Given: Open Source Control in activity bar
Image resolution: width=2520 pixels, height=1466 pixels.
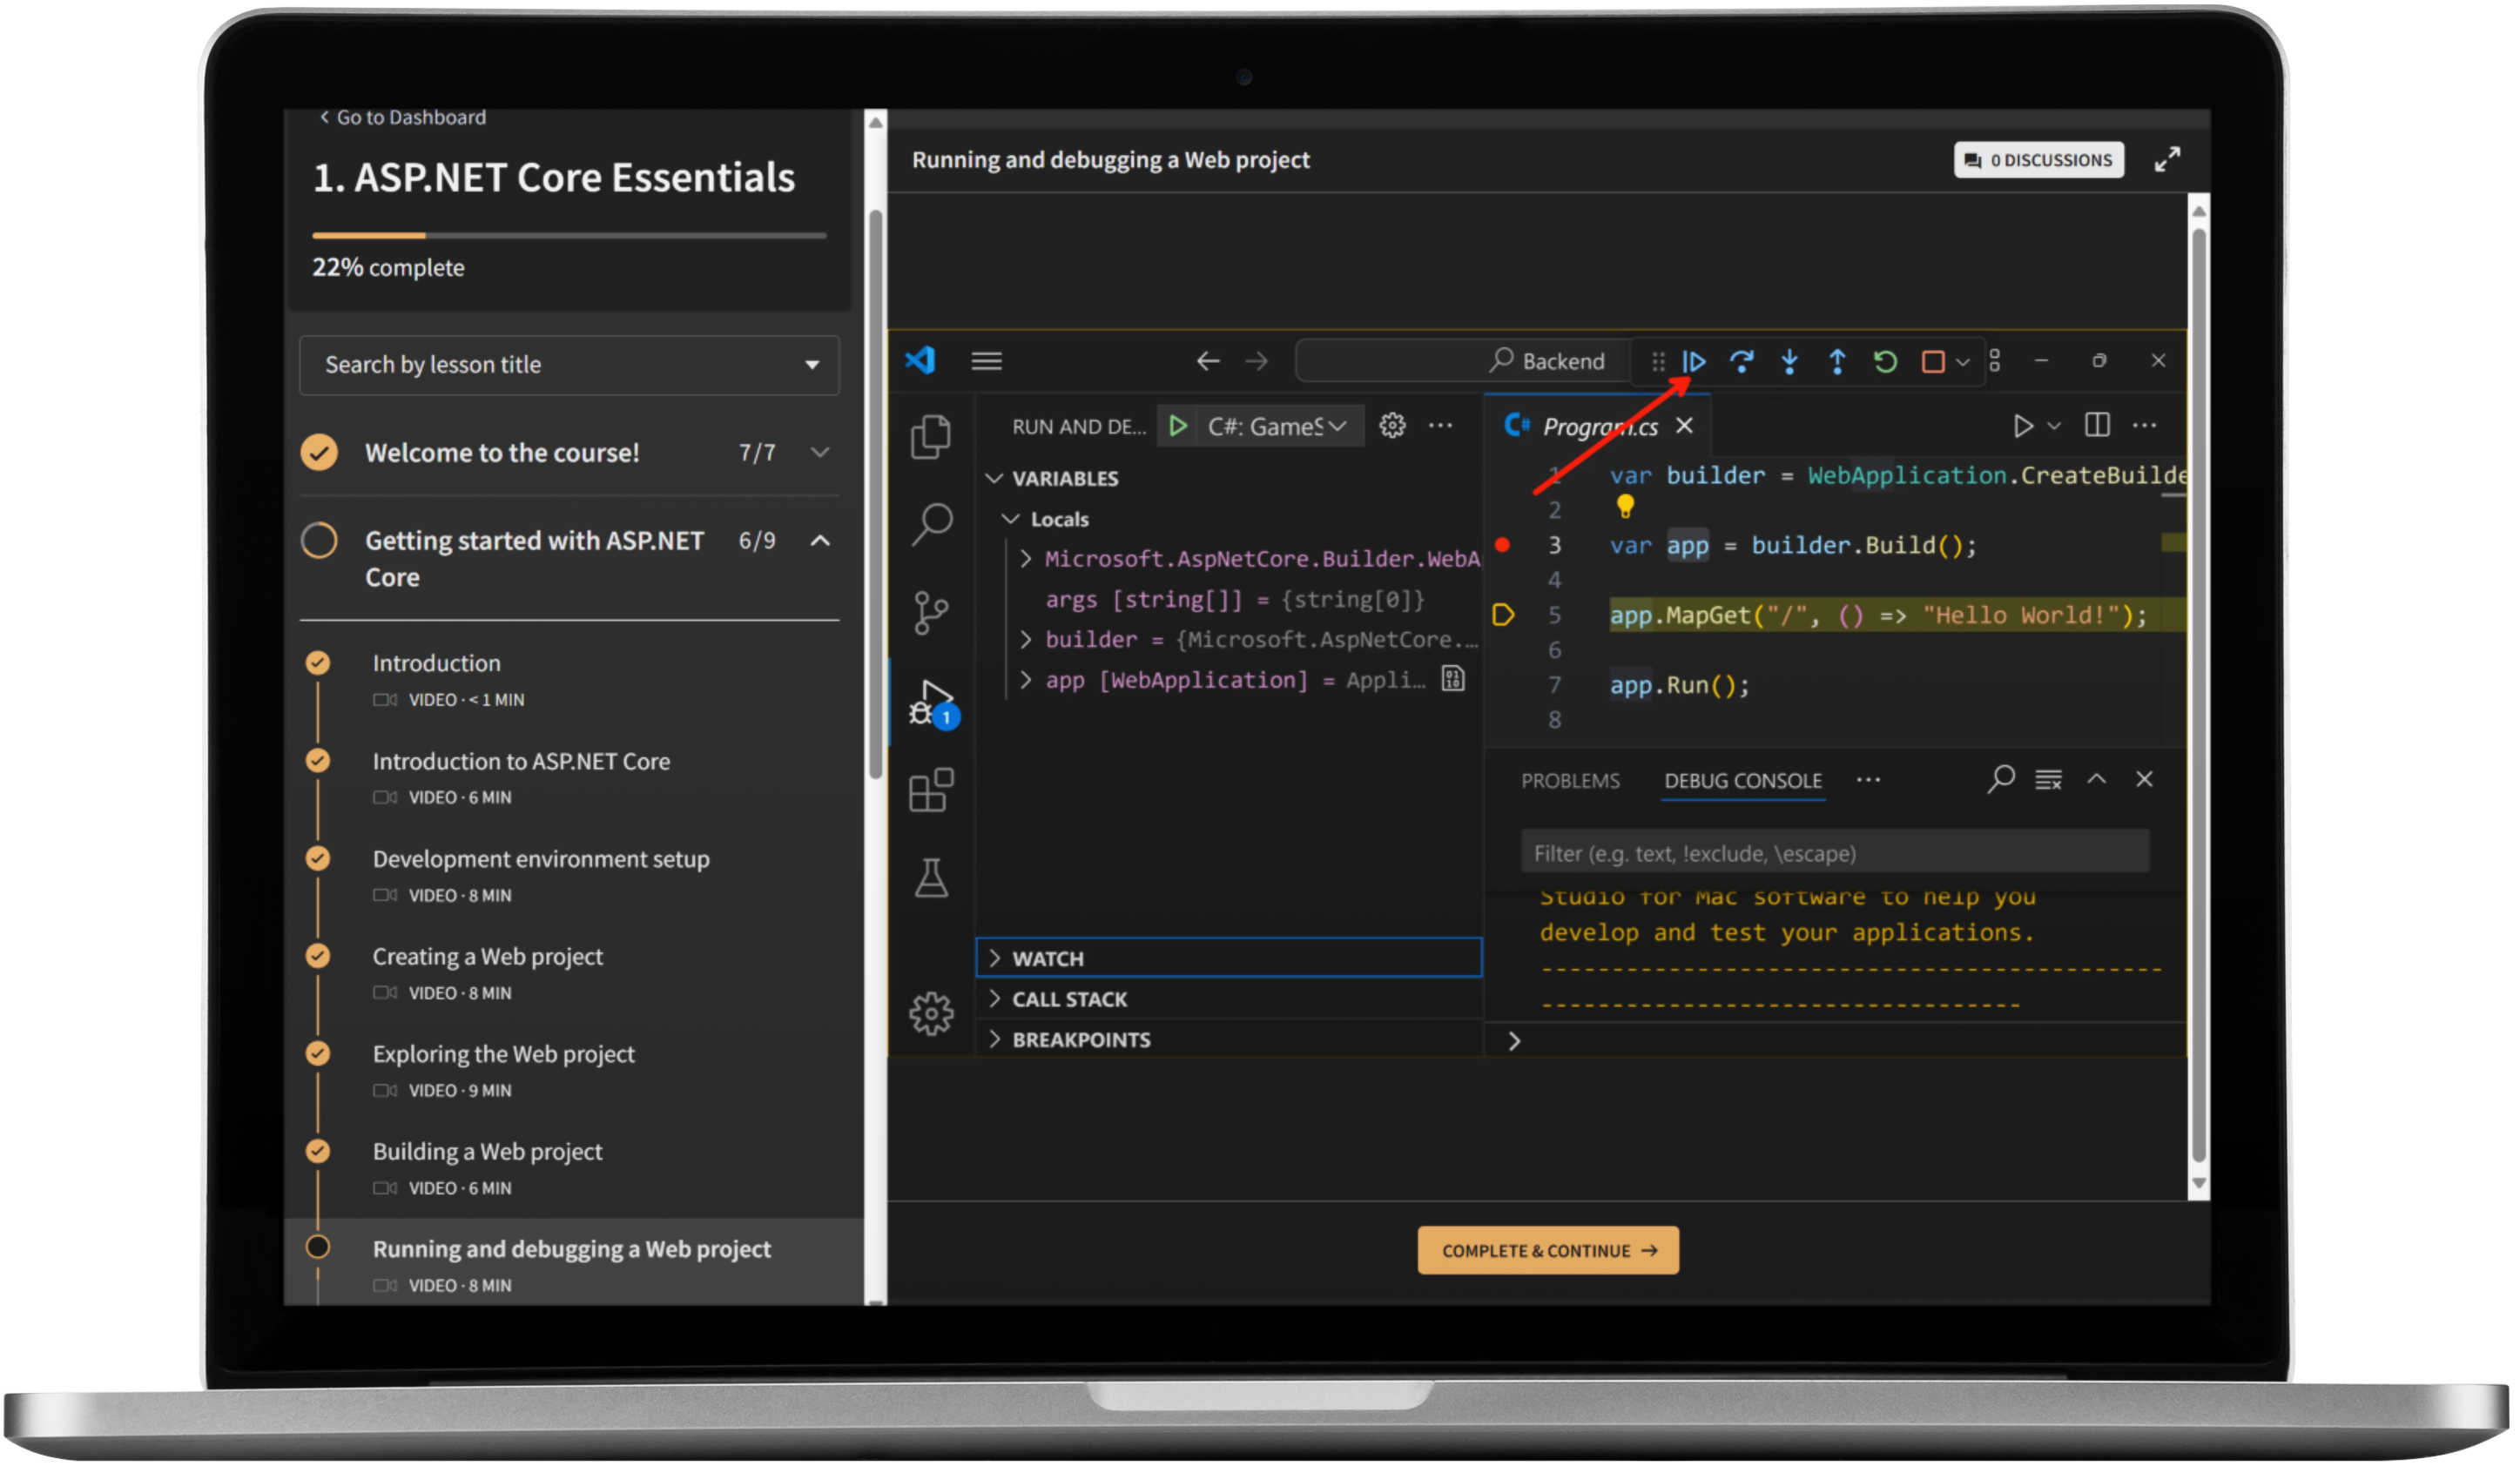Looking at the screenshot, I should (x=931, y=612).
